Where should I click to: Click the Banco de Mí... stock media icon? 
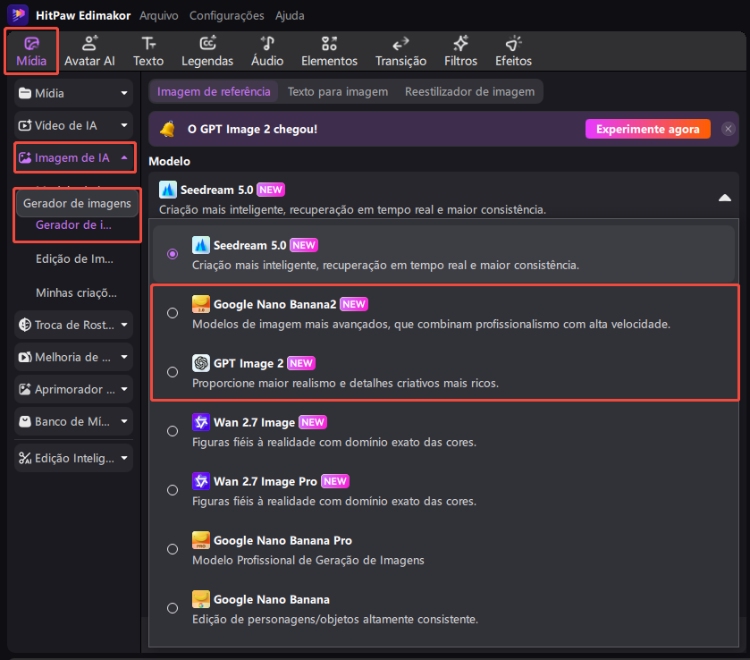click(x=24, y=421)
